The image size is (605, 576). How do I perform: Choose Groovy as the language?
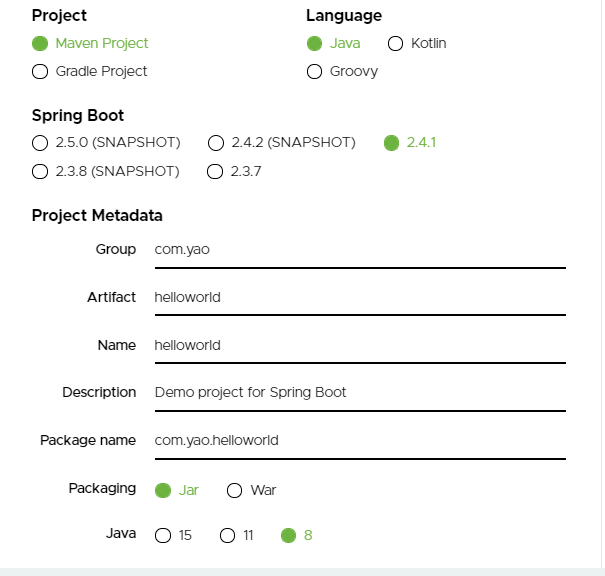point(314,72)
